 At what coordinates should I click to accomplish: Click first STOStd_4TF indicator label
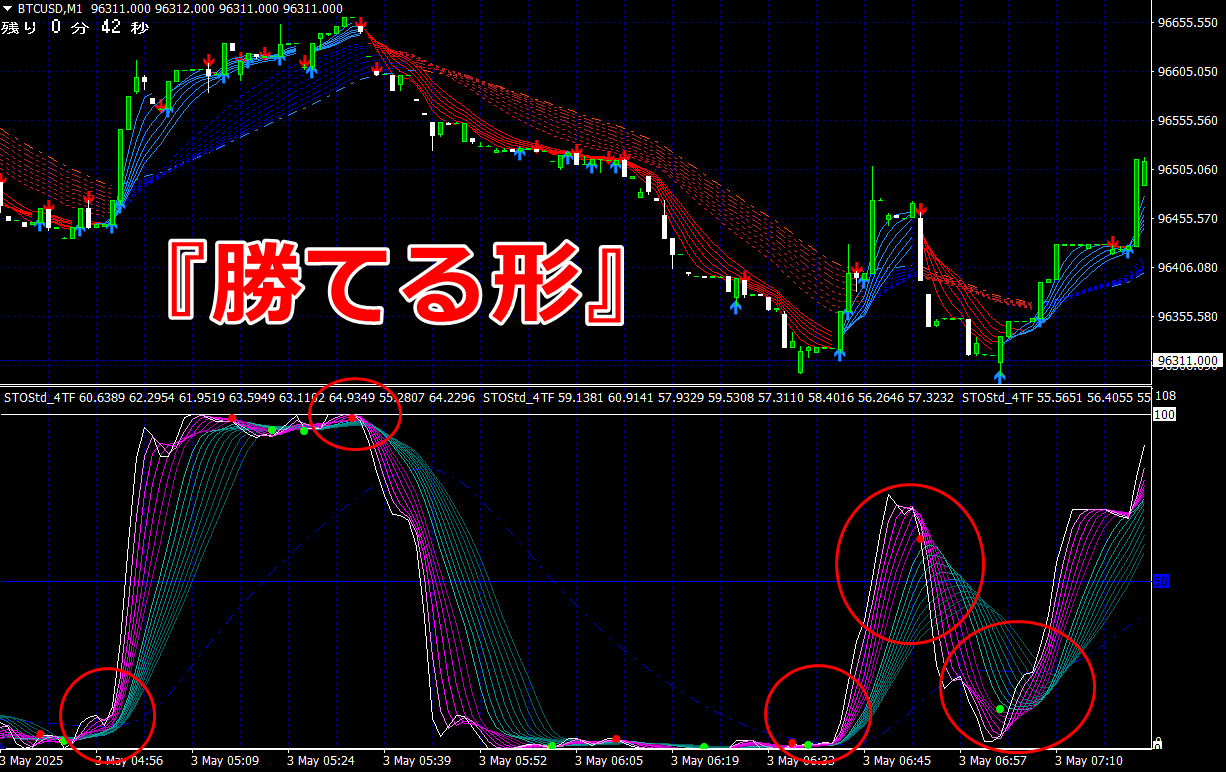pyautogui.click(x=38, y=398)
